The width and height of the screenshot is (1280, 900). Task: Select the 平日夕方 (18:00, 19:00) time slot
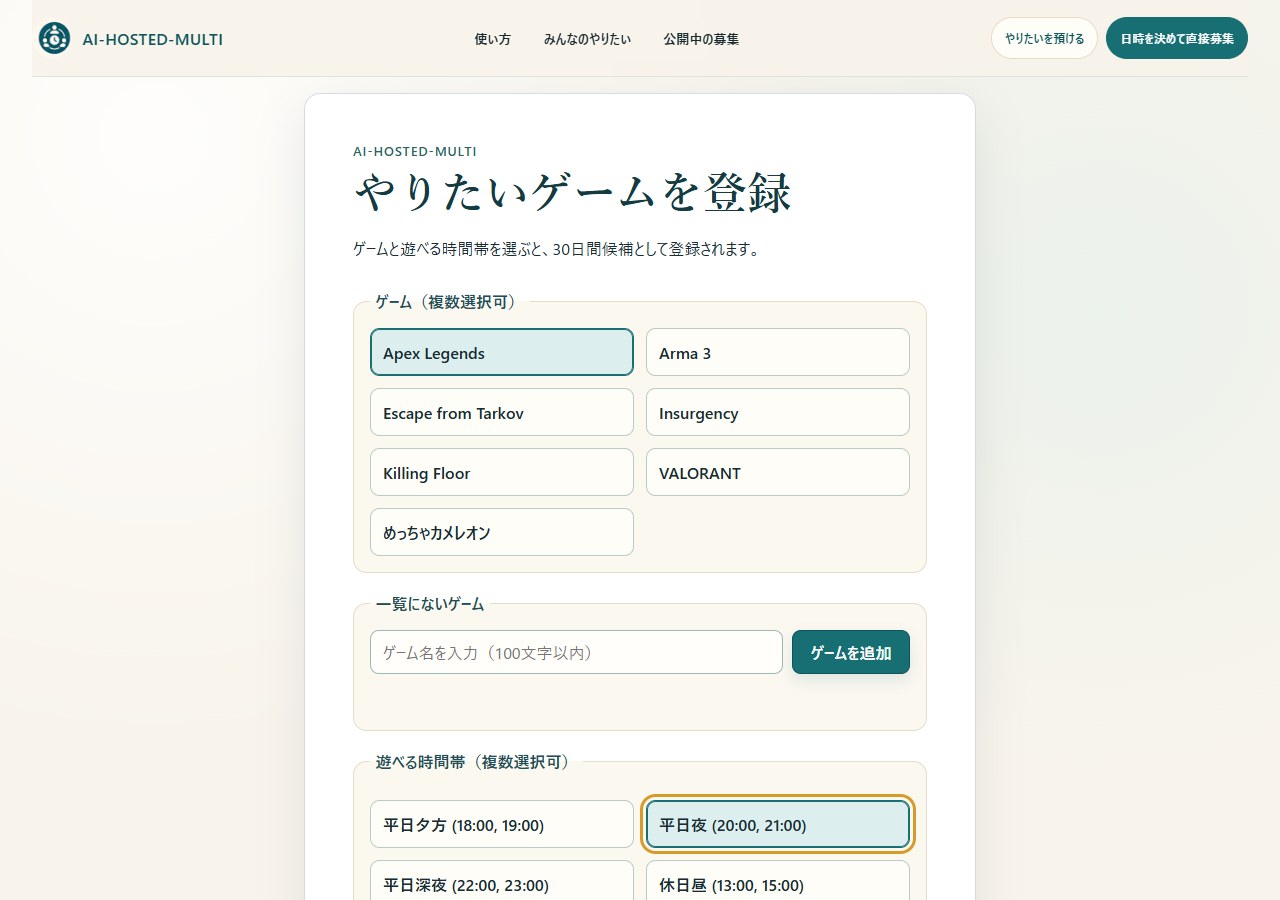point(502,824)
